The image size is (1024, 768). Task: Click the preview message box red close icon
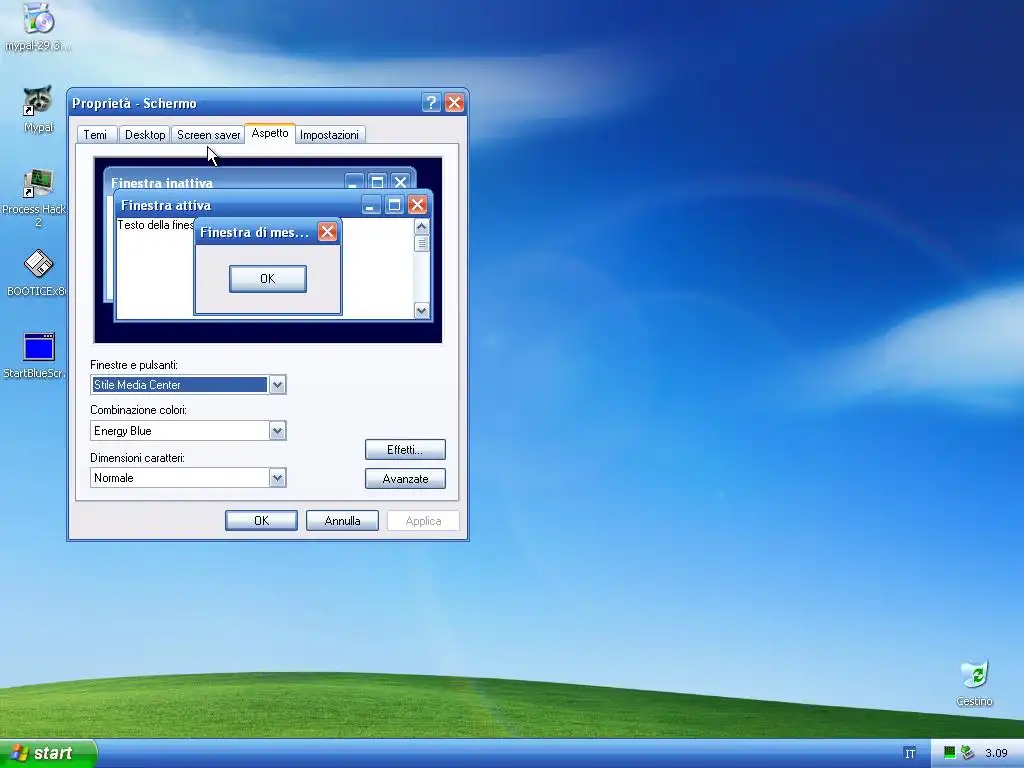pos(327,232)
